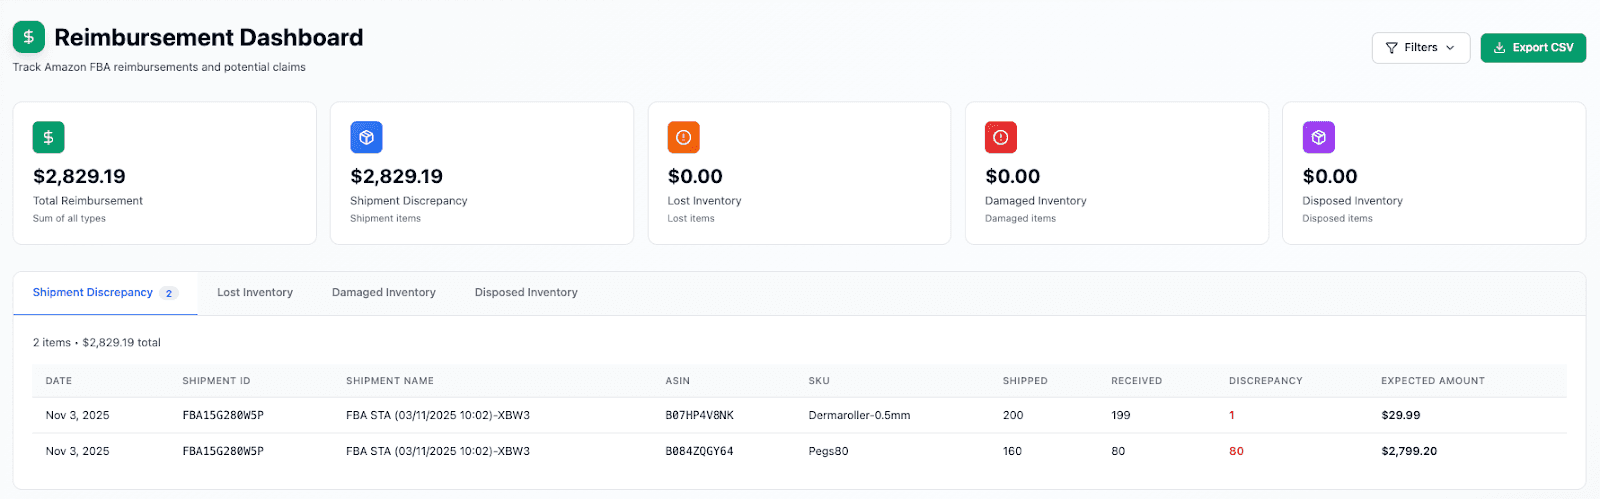1600x499 pixels.
Task: Switch to the Shipment Discrepancy tab
Action: coord(105,293)
